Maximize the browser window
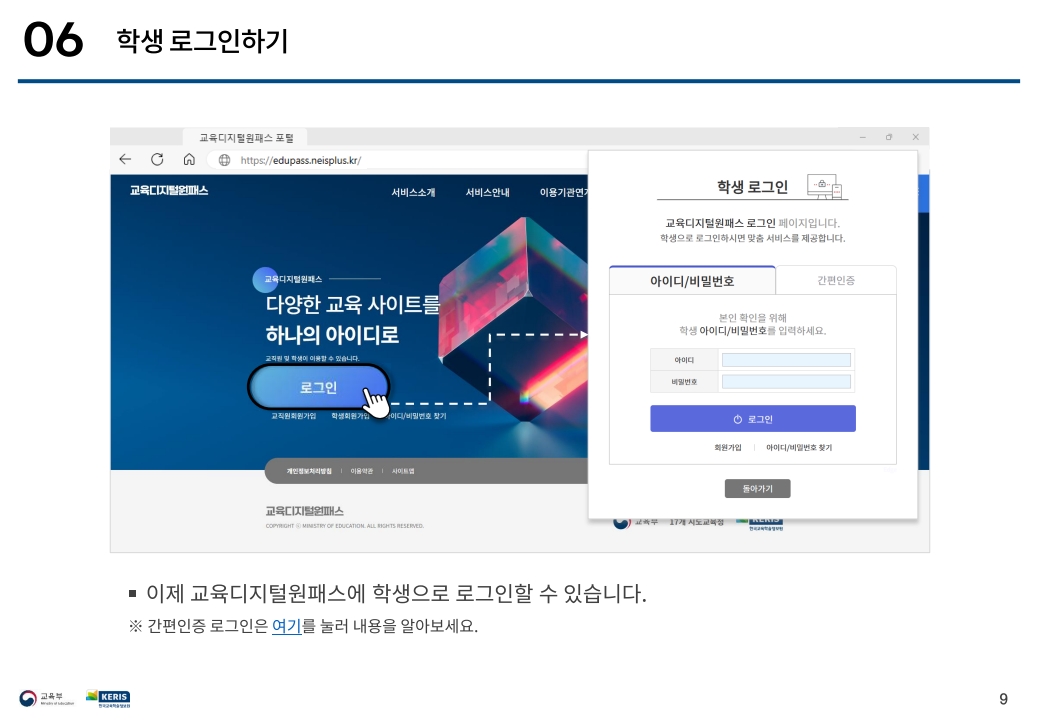The image size is (1040, 720). (889, 137)
